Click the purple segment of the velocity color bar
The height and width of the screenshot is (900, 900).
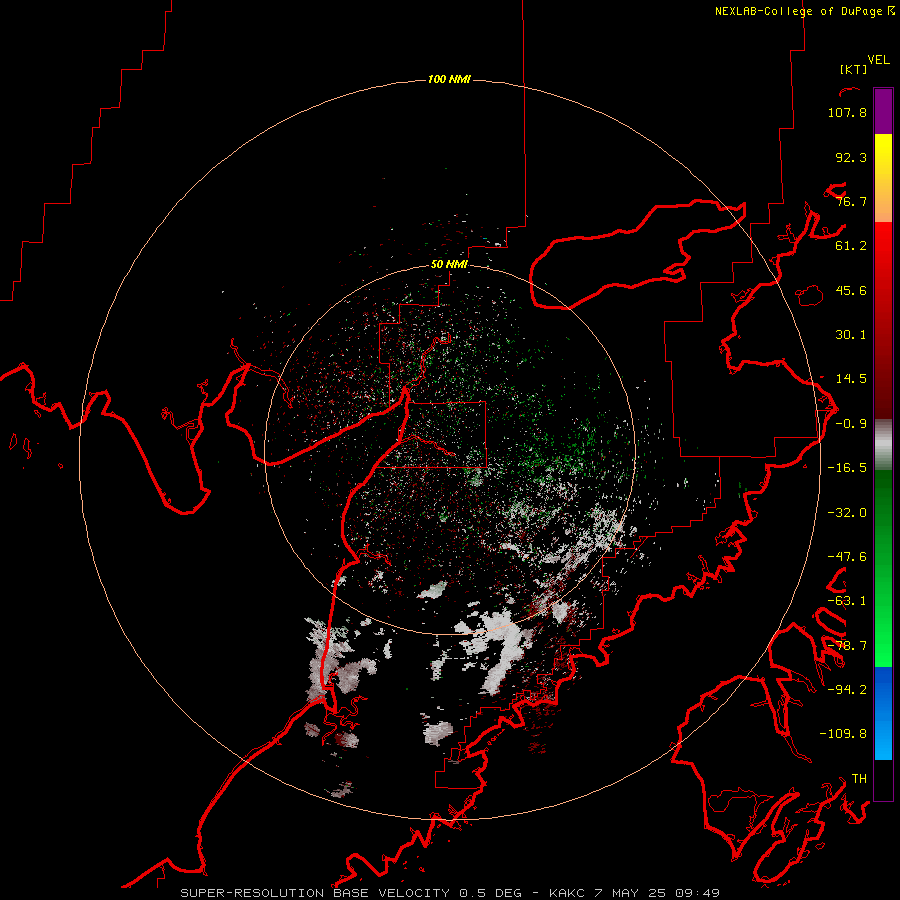(883, 111)
